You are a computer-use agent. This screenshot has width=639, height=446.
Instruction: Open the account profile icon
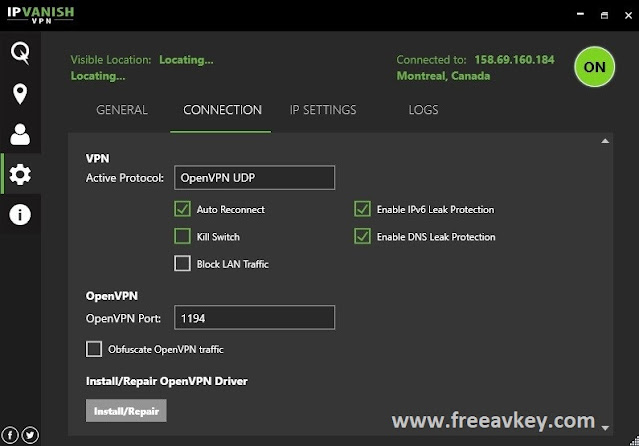coord(20,134)
